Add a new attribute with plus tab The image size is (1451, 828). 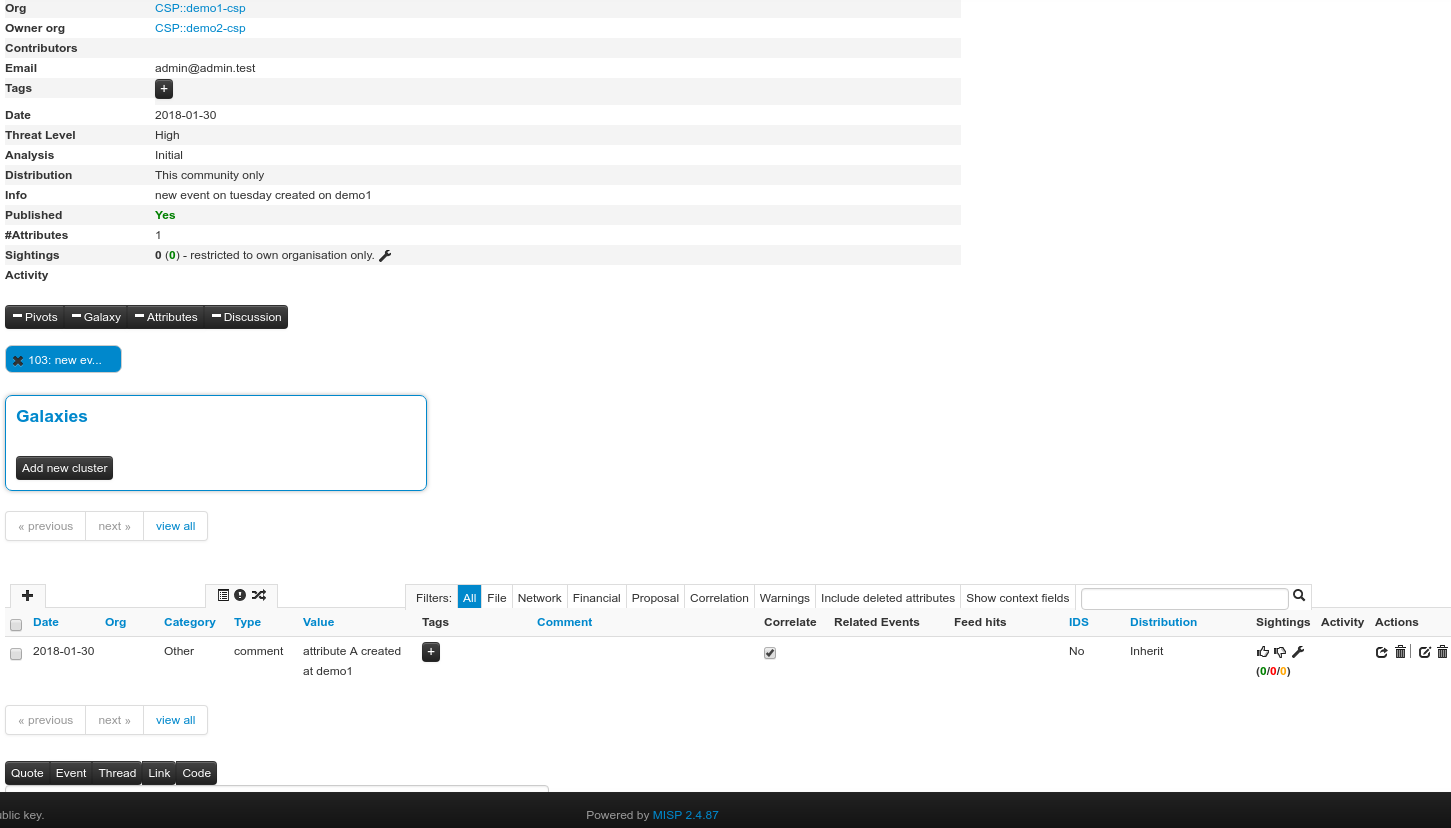coord(28,596)
